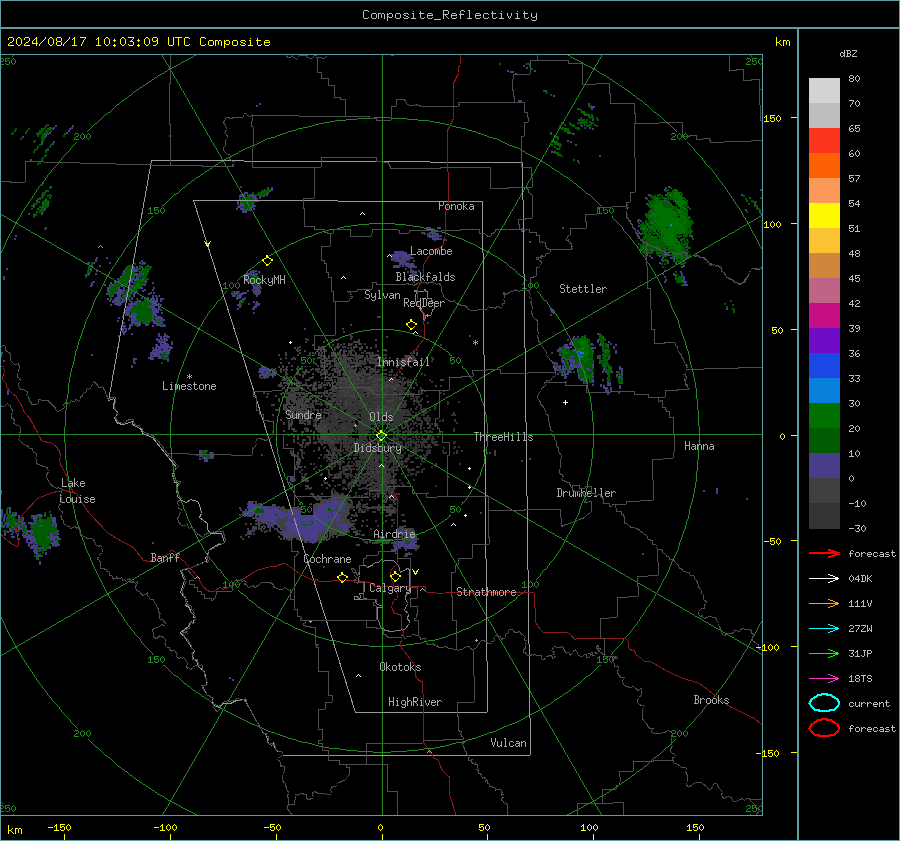Click the red forecast arrow in legend

point(824,553)
